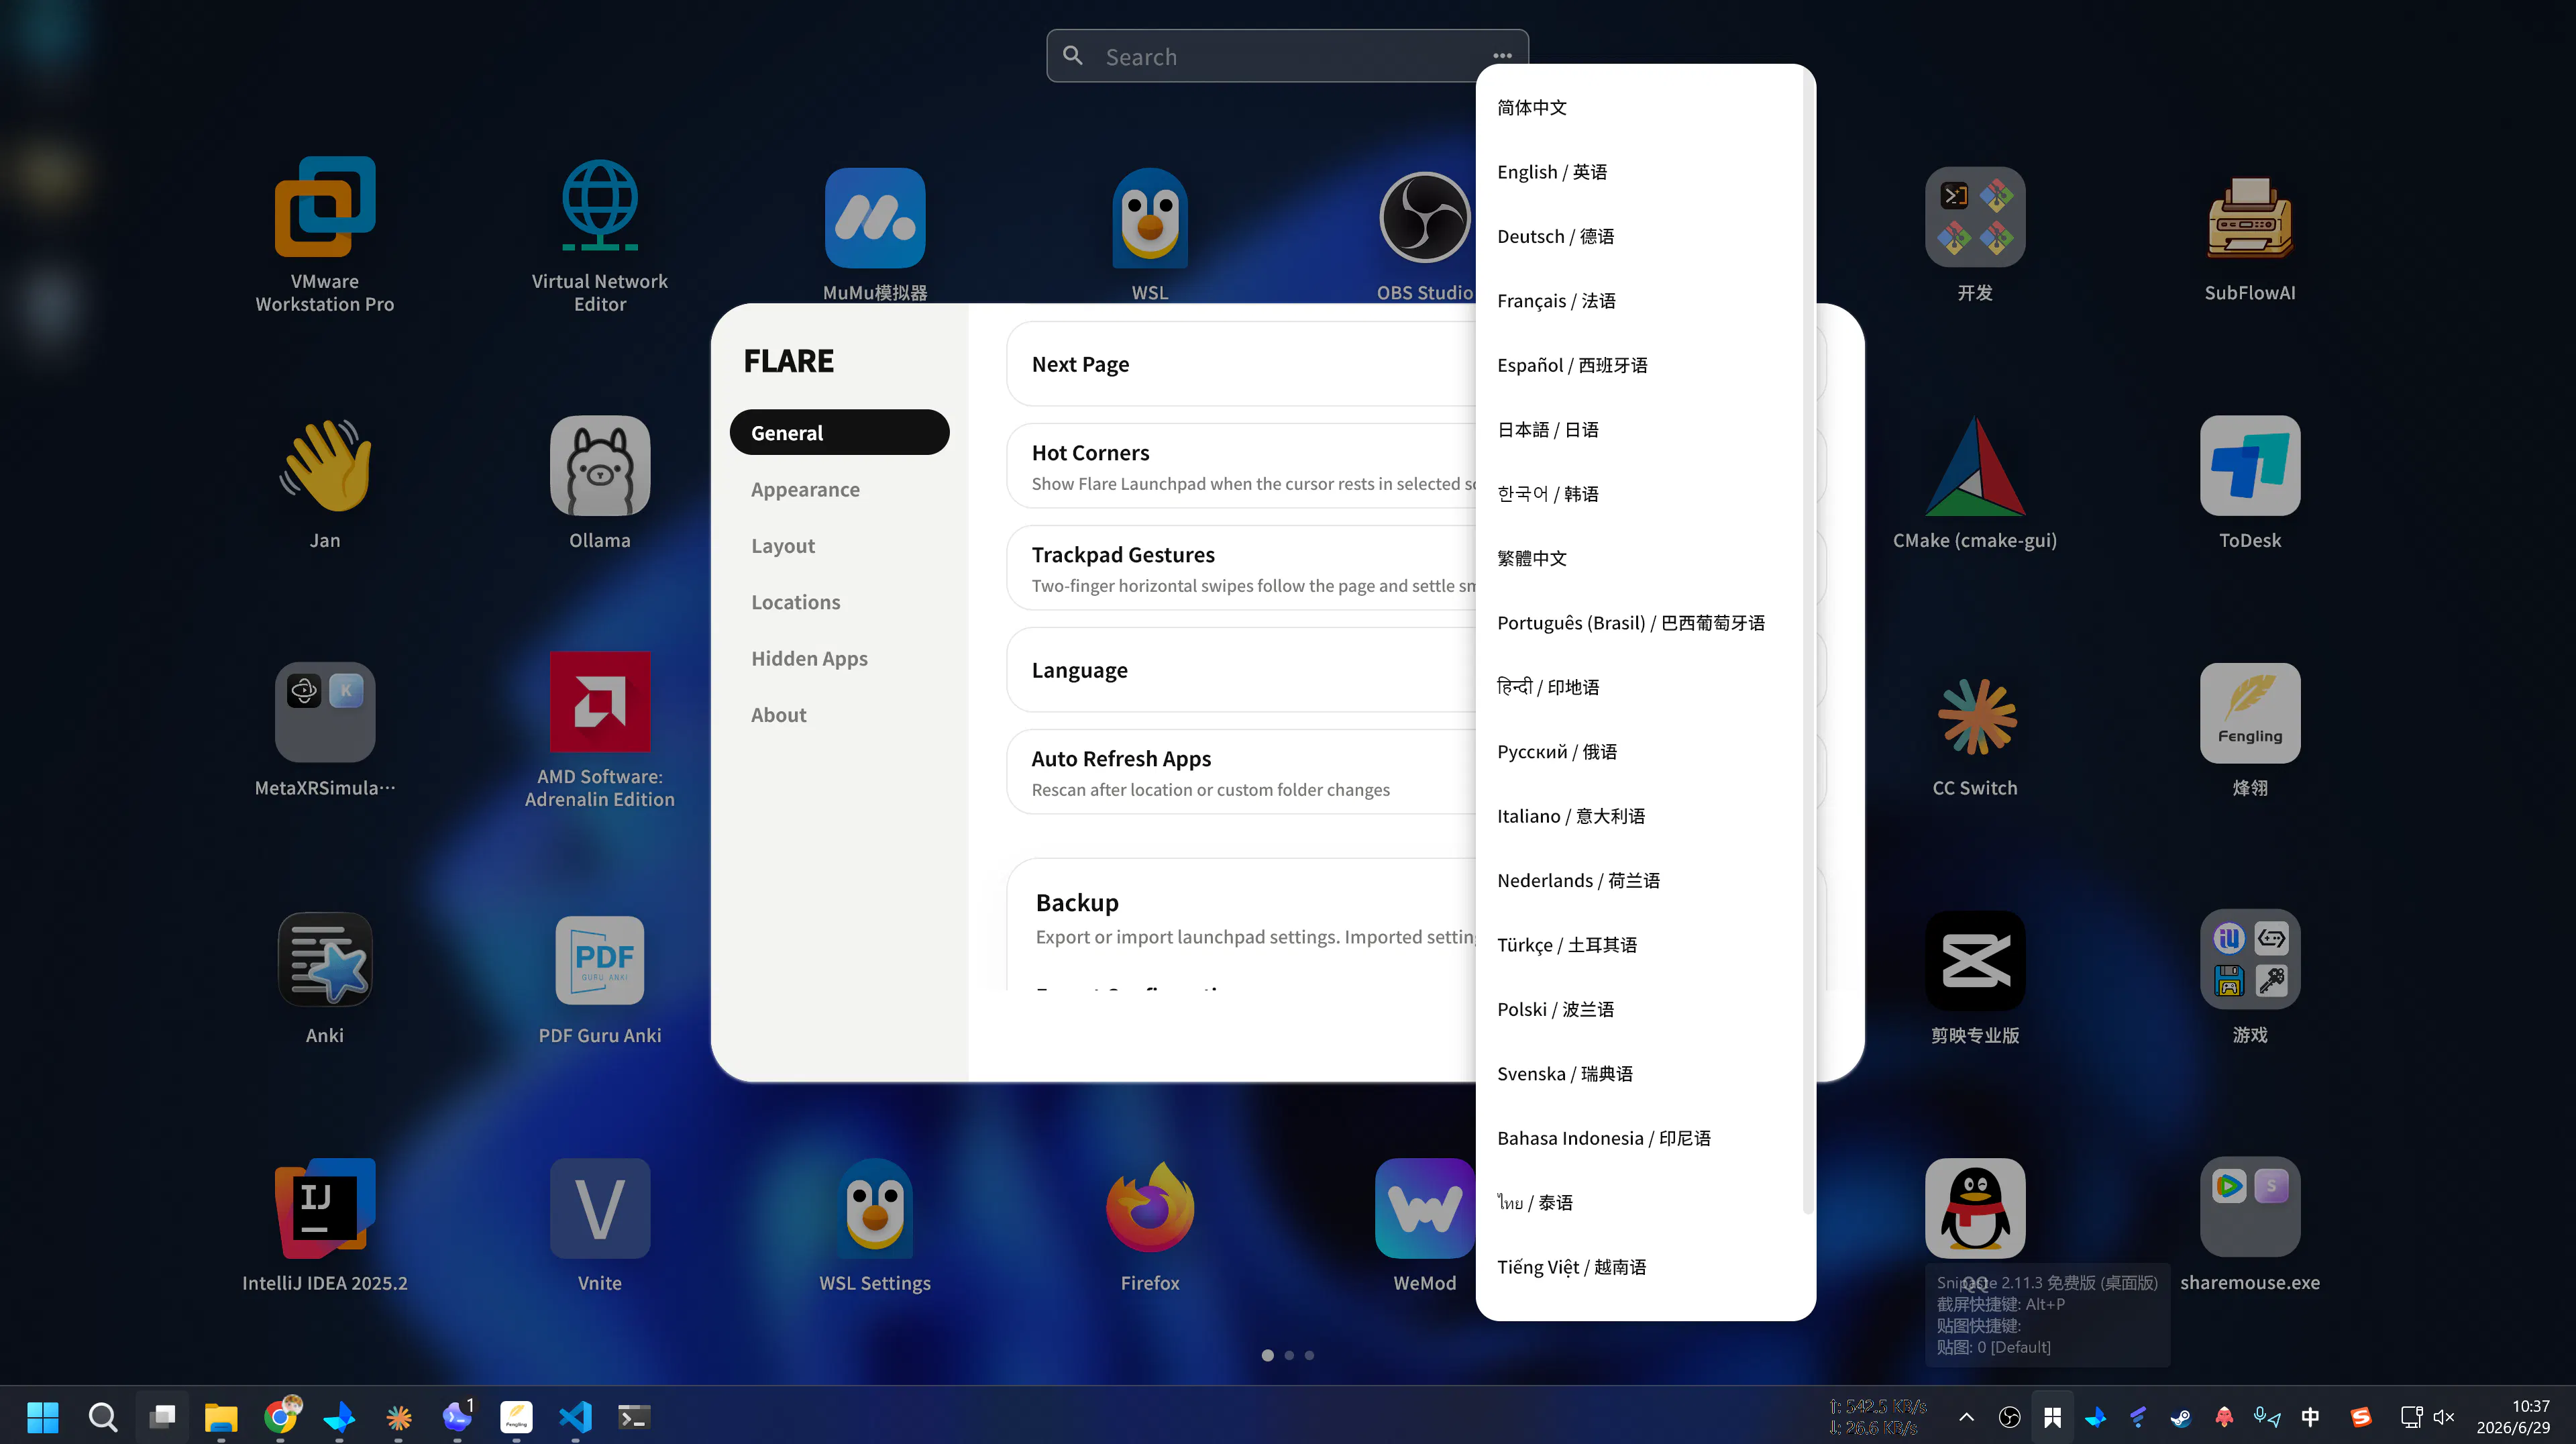Show the About settings tab

pos(839,714)
